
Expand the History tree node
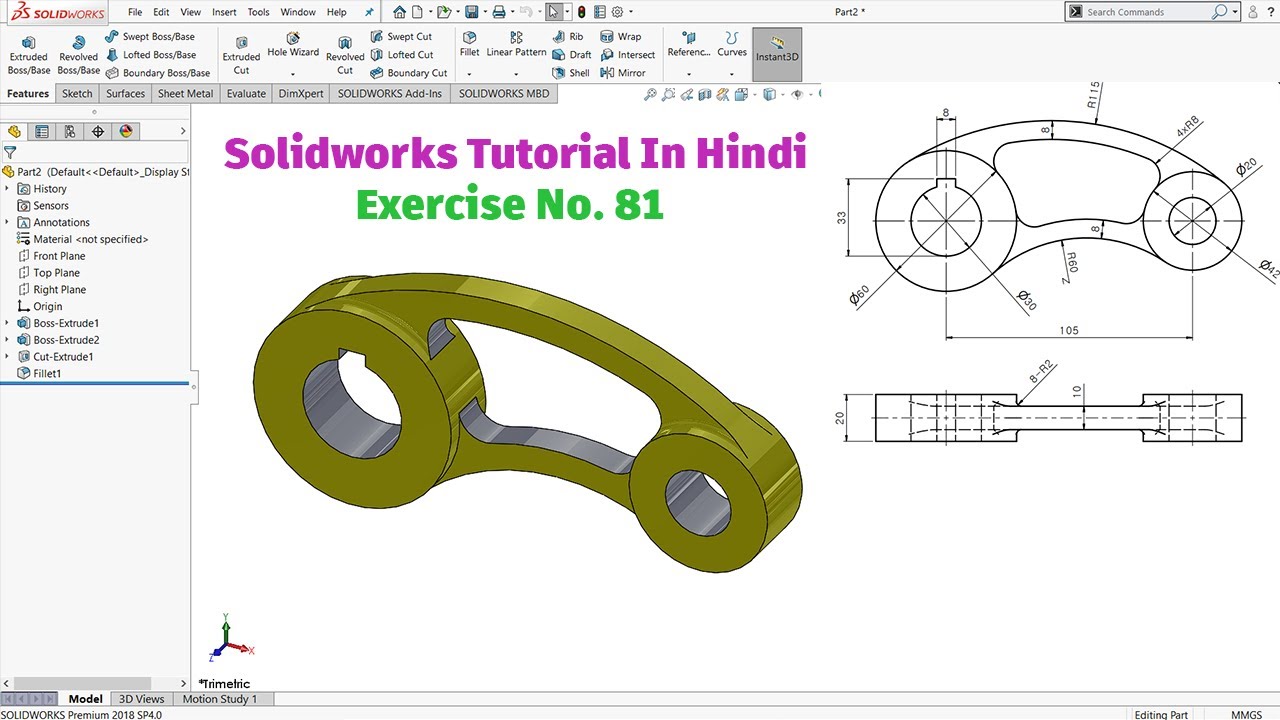pos(7,188)
